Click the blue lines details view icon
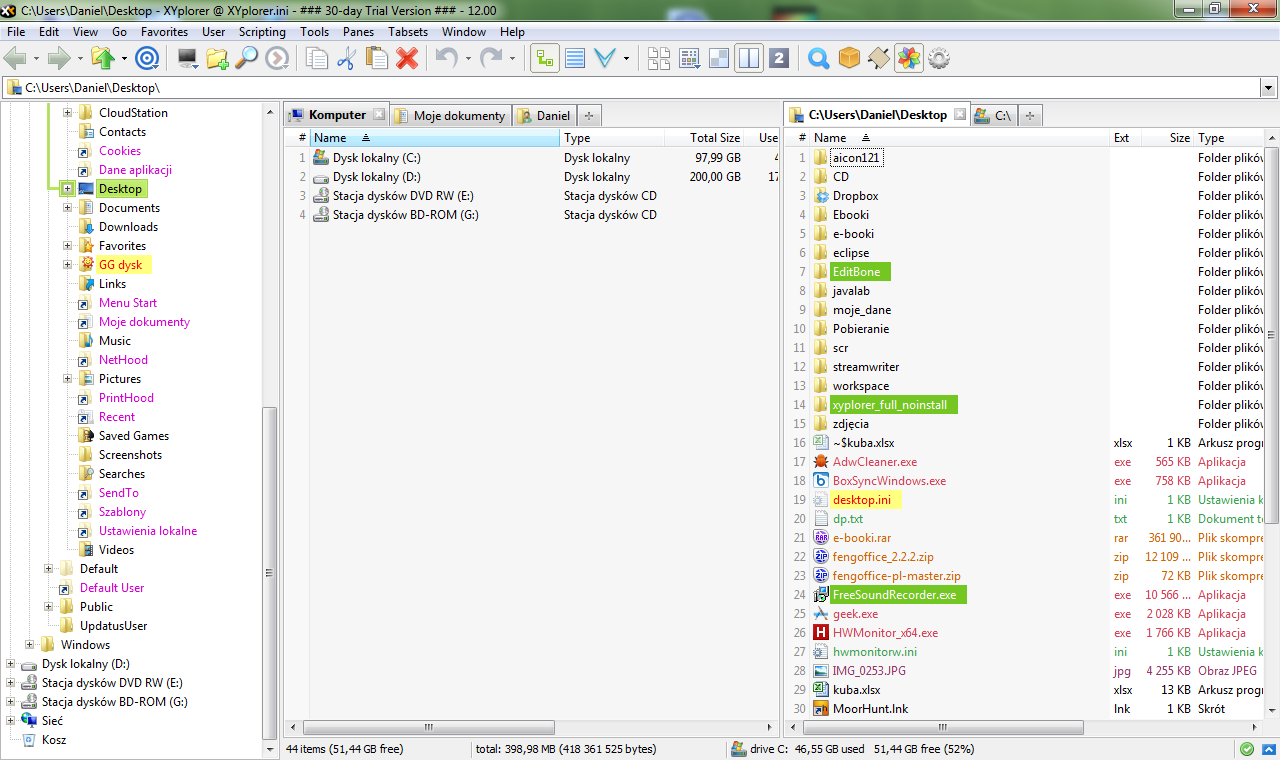 (x=575, y=59)
